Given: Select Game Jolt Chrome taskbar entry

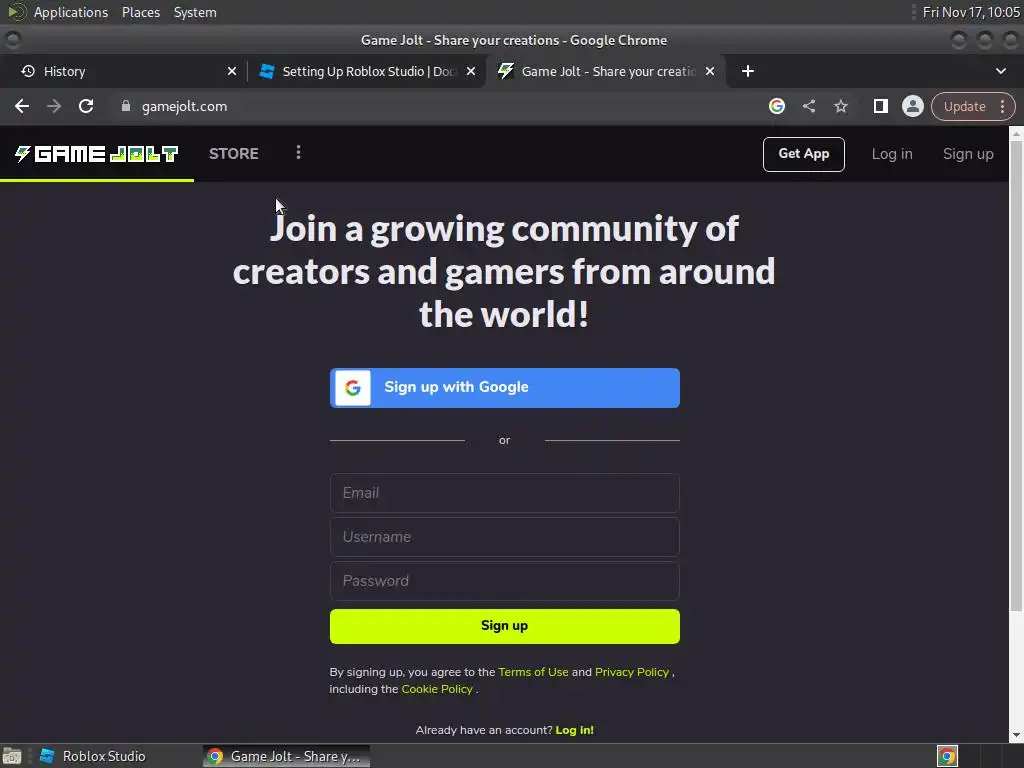Looking at the screenshot, I should click(x=286, y=756).
